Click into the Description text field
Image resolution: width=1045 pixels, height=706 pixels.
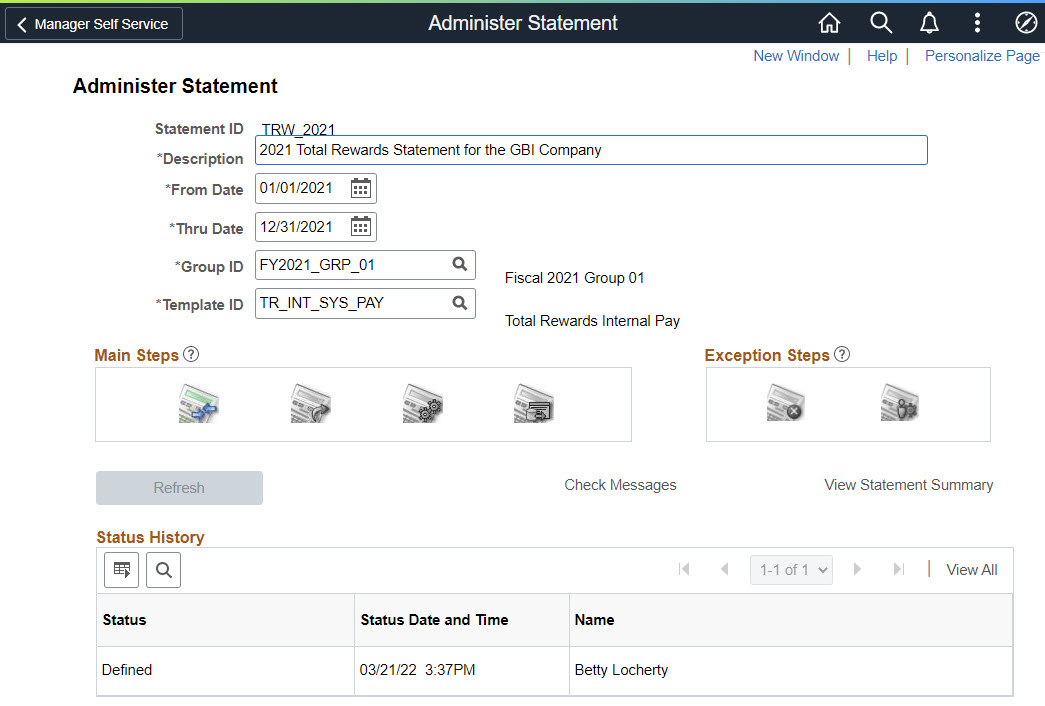pyautogui.click(x=591, y=150)
